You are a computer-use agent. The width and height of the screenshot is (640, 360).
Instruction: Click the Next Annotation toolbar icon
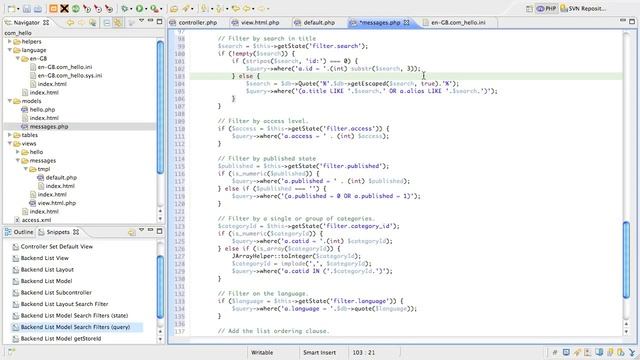204,9
